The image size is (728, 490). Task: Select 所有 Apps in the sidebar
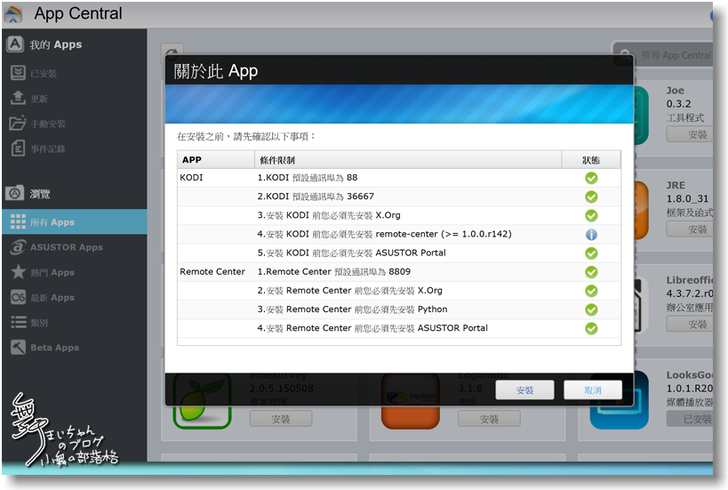[50, 222]
